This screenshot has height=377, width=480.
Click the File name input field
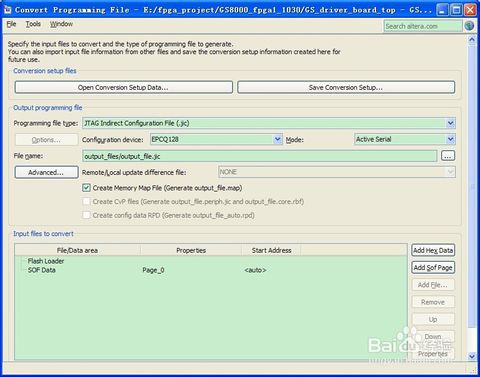point(260,156)
